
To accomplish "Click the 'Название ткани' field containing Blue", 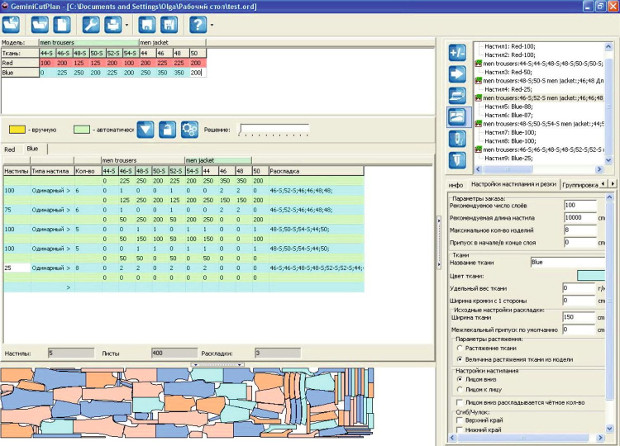I will click(565, 262).
